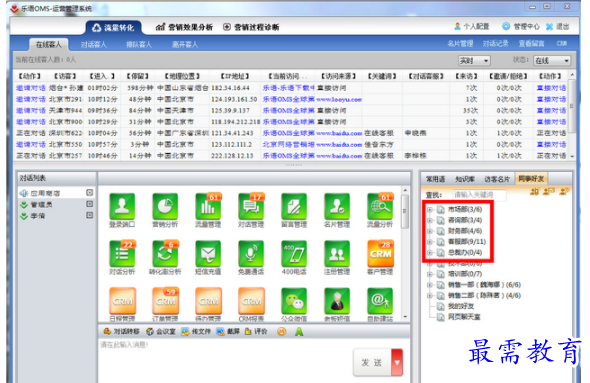
Task: Open the 流量分析 globe search icon
Action: [x=380, y=206]
